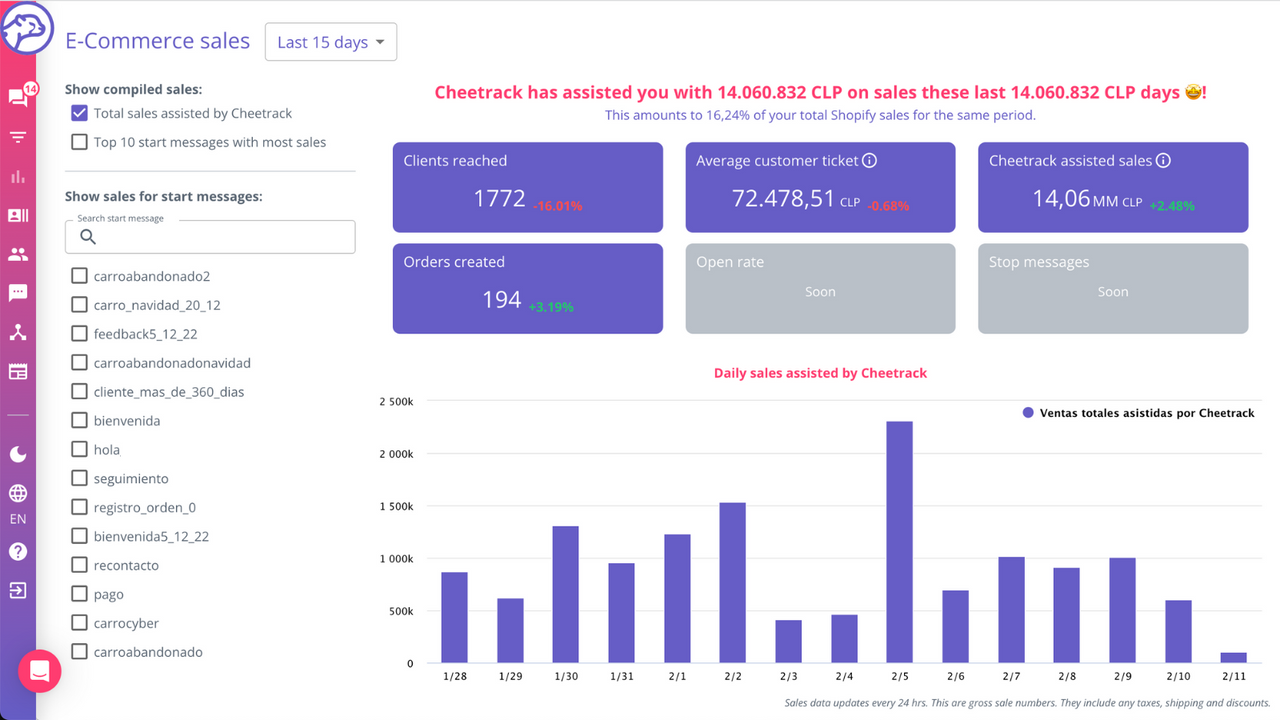Click the search magnifier icon
The image size is (1280, 720).
pyautogui.click(x=88, y=237)
